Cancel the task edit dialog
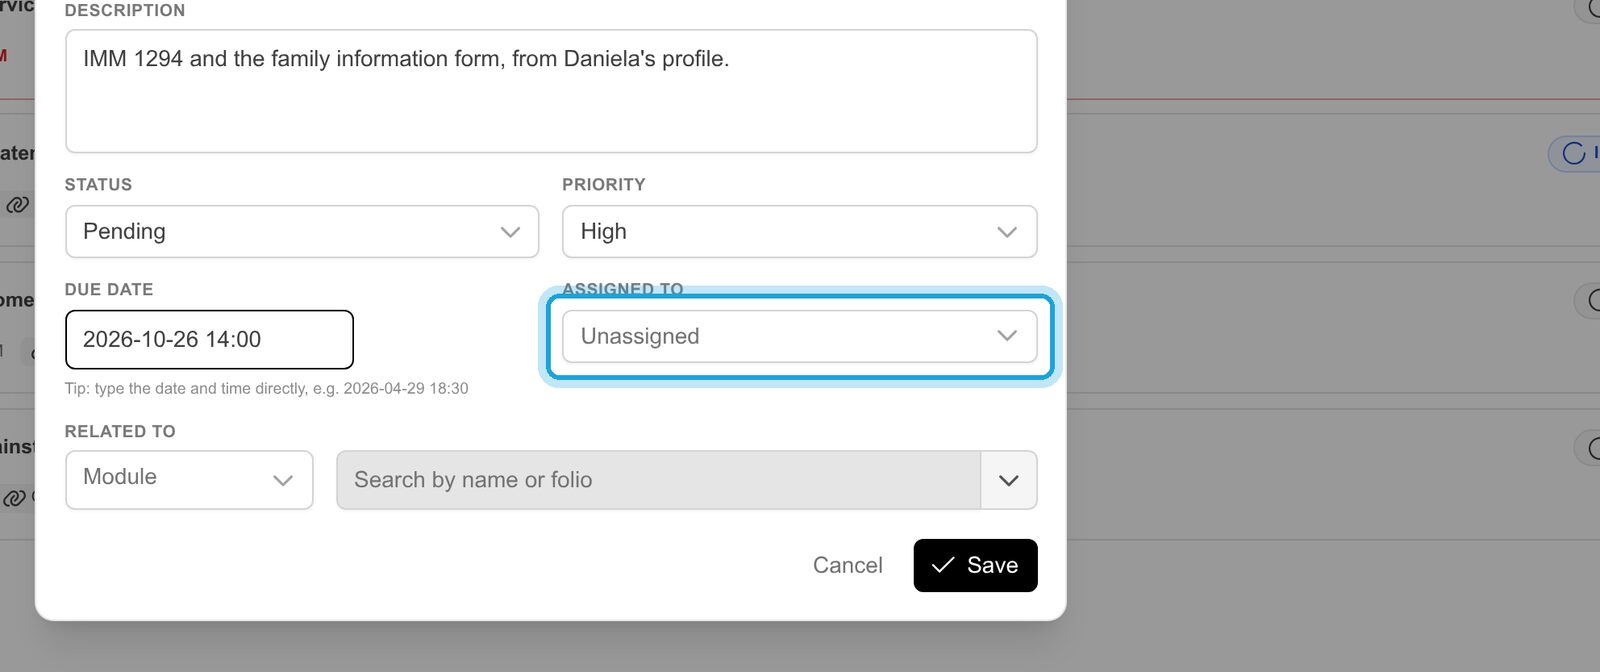The height and width of the screenshot is (672, 1600). [847, 565]
